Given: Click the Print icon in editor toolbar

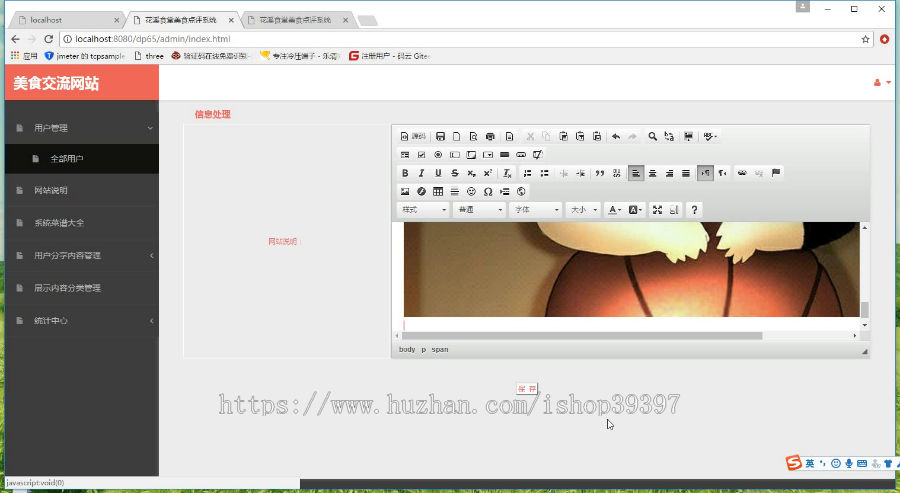Looking at the screenshot, I should pos(490,137).
